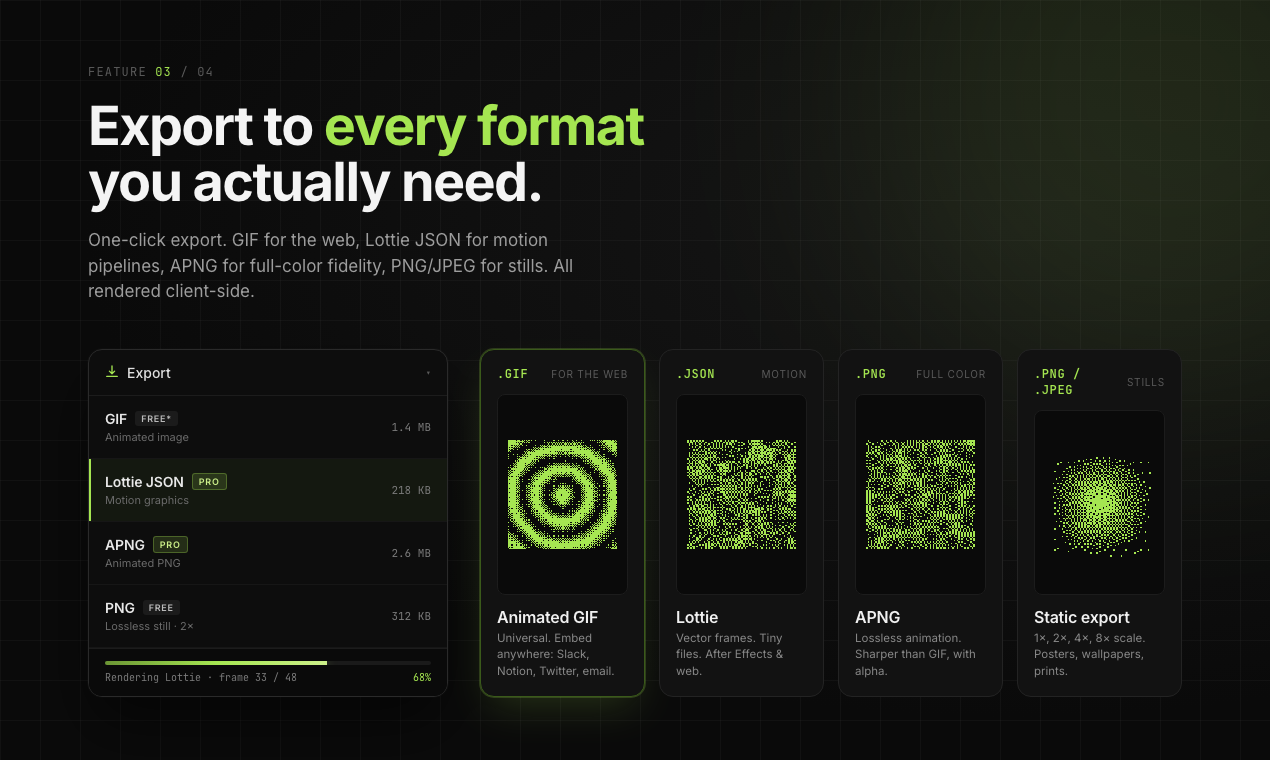1270x760 pixels.
Task: Click the 312 KB file size value
Action: pyautogui.click(x=411, y=616)
